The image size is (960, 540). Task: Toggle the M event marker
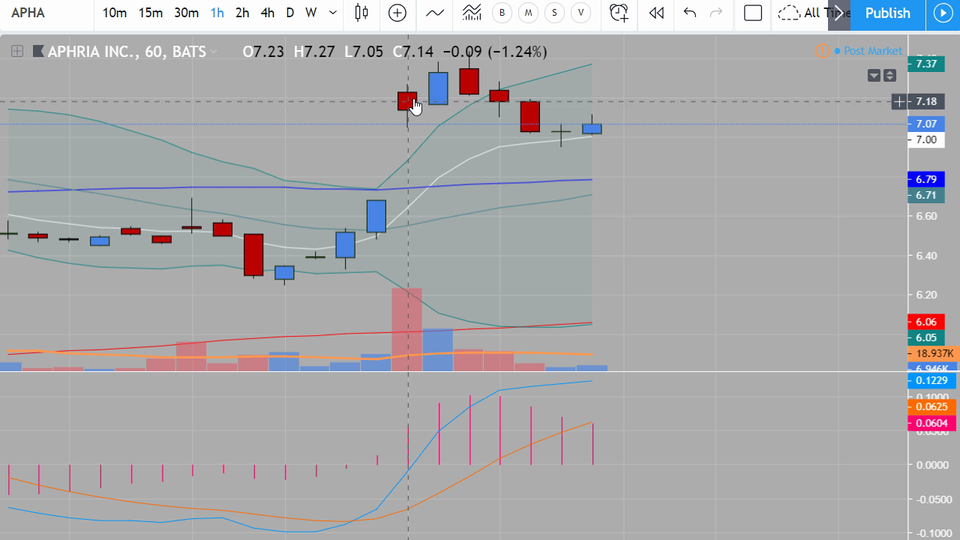[528, 13]
